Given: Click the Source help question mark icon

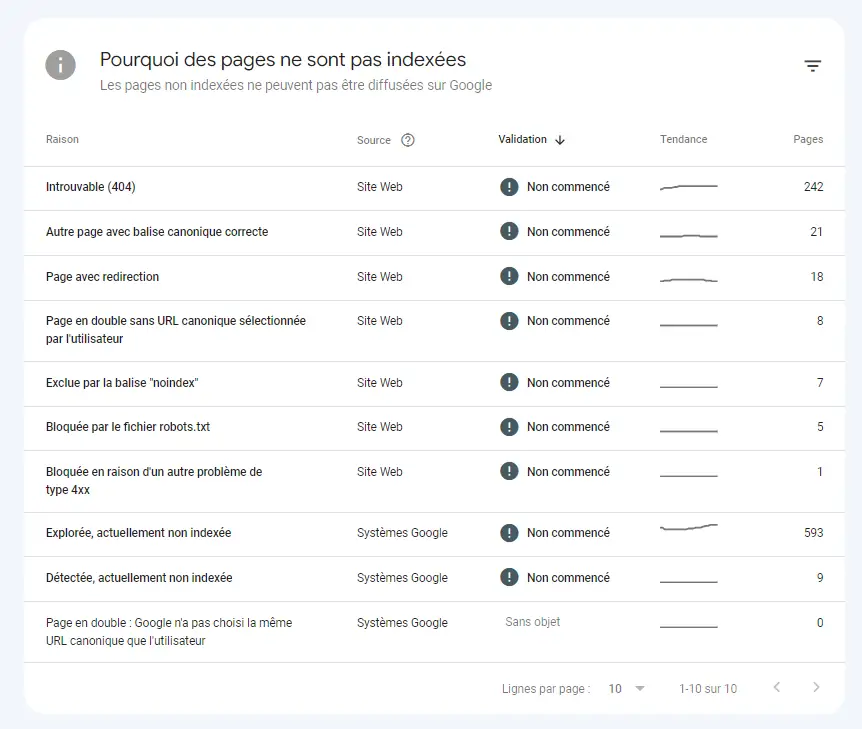Looking at the screenshot, I should click(407, 140).
